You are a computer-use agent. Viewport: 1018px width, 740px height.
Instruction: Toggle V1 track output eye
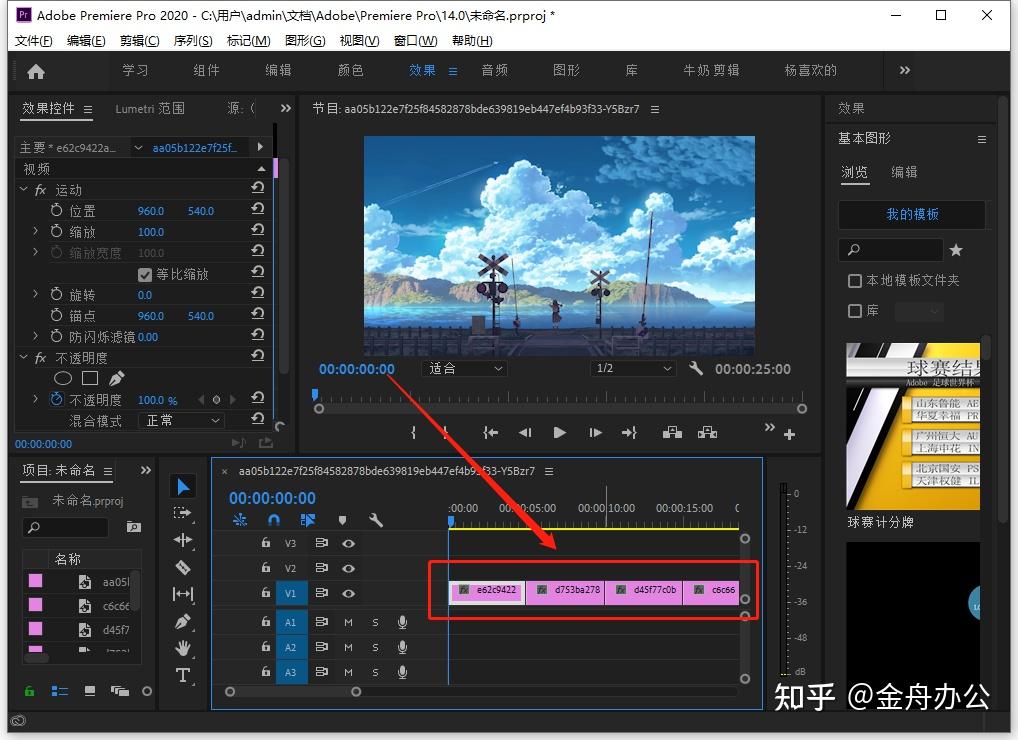(349, 593)
